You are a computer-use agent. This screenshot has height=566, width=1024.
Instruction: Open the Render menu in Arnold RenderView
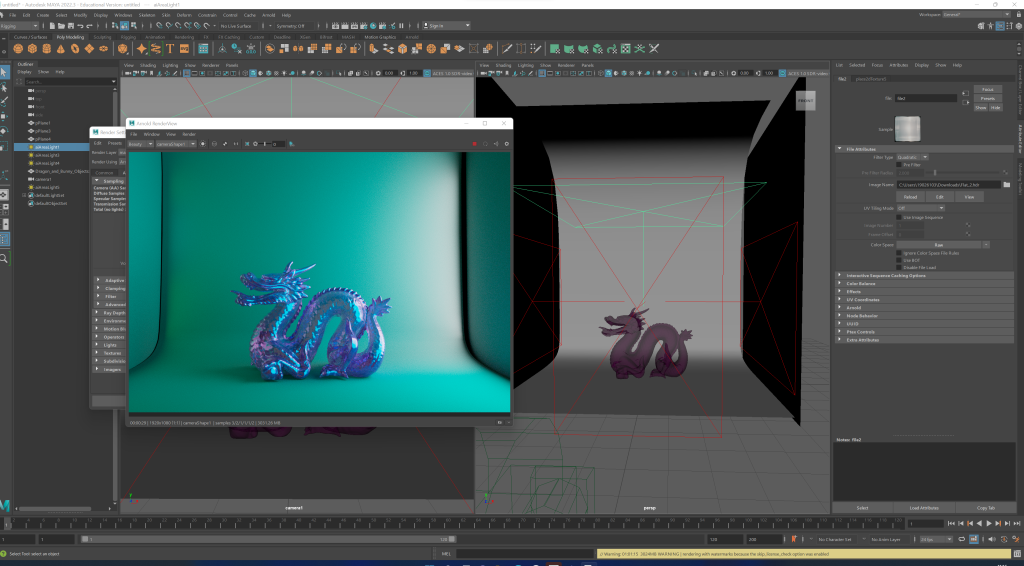tap(189, 134)
